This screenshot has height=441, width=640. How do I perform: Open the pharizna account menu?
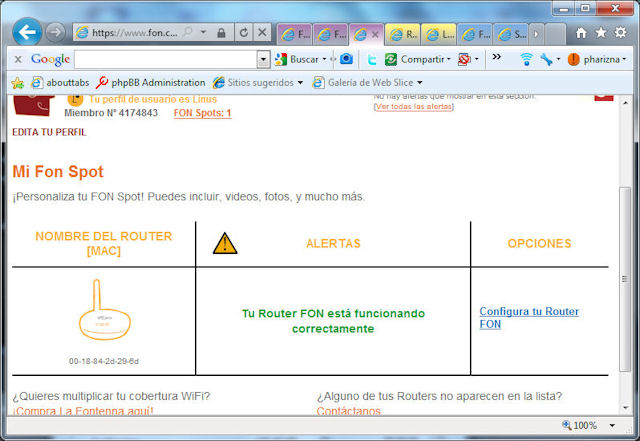(597, 59)
